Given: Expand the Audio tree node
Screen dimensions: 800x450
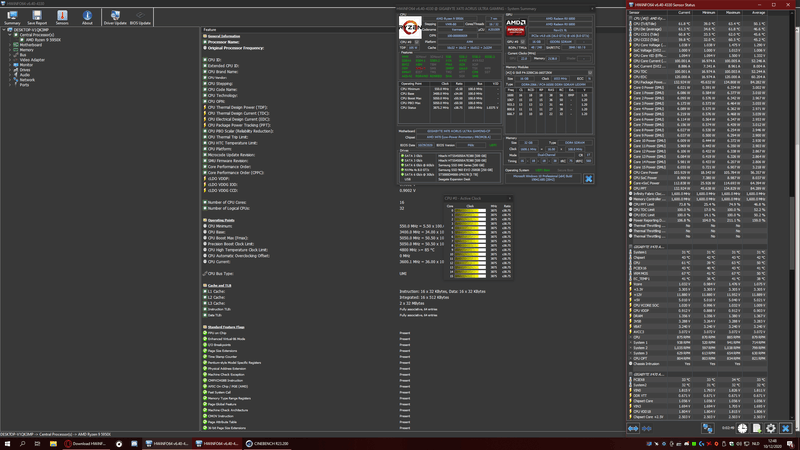Looking at the screenshot, I should pyautogui.click(x=10, y=74).
